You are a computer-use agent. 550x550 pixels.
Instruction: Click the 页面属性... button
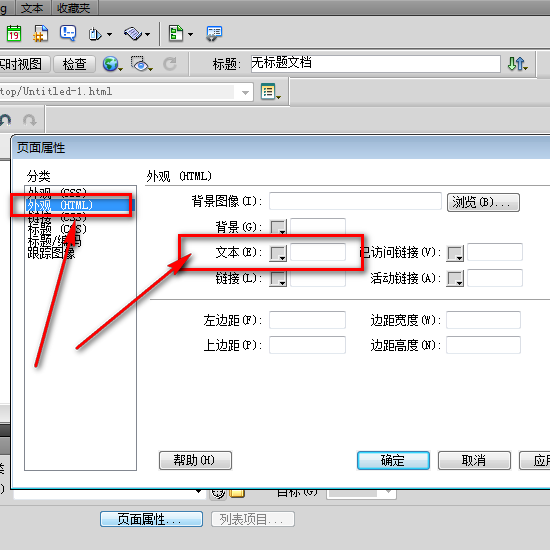pyautogui.click(x=151, y=519)
